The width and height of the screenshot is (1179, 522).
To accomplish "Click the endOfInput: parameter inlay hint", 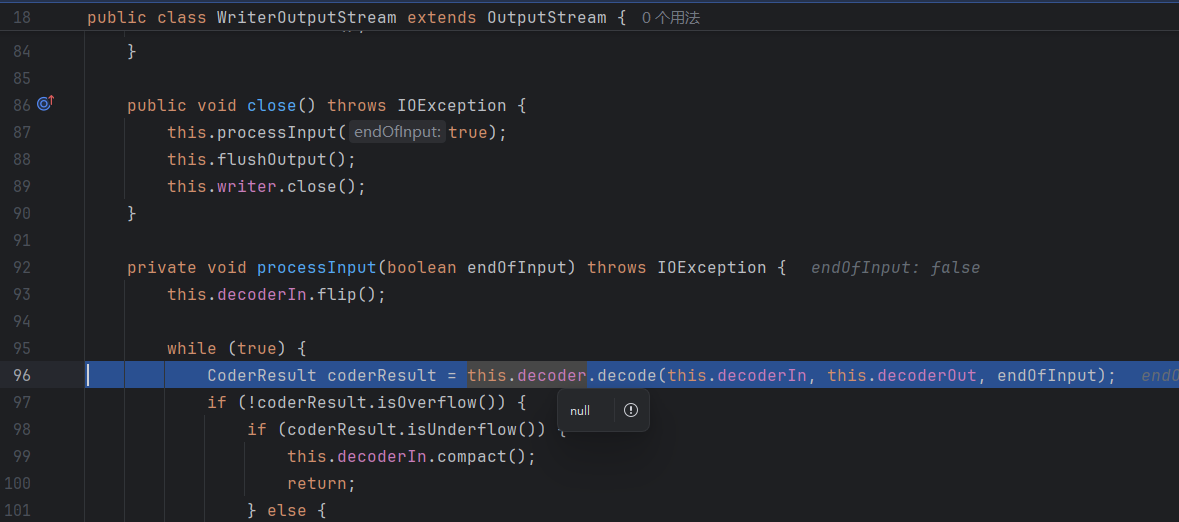I will (397, 132).
